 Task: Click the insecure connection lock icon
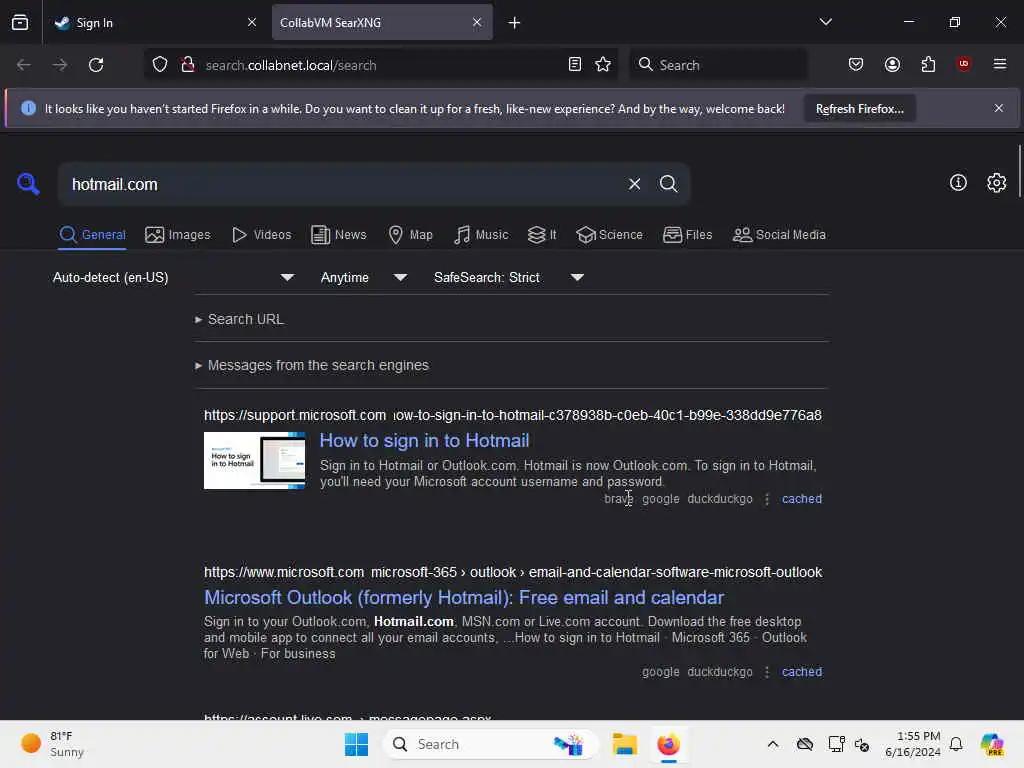[x=188, y=65]
